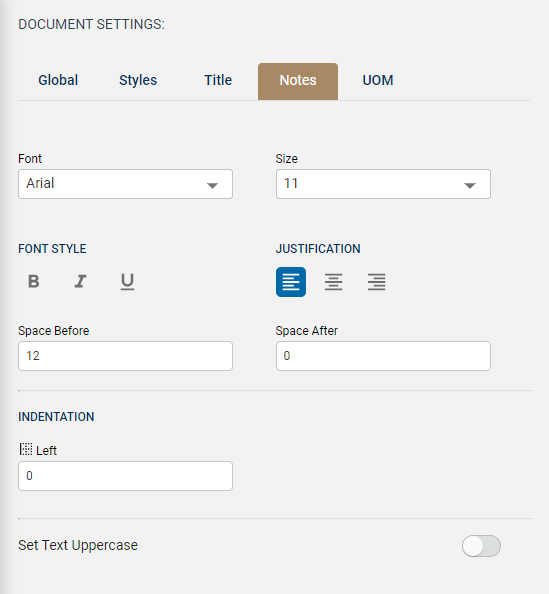The image size is (549, 594).
Task: Open the Title tab
Action: [x=218, y=81]
